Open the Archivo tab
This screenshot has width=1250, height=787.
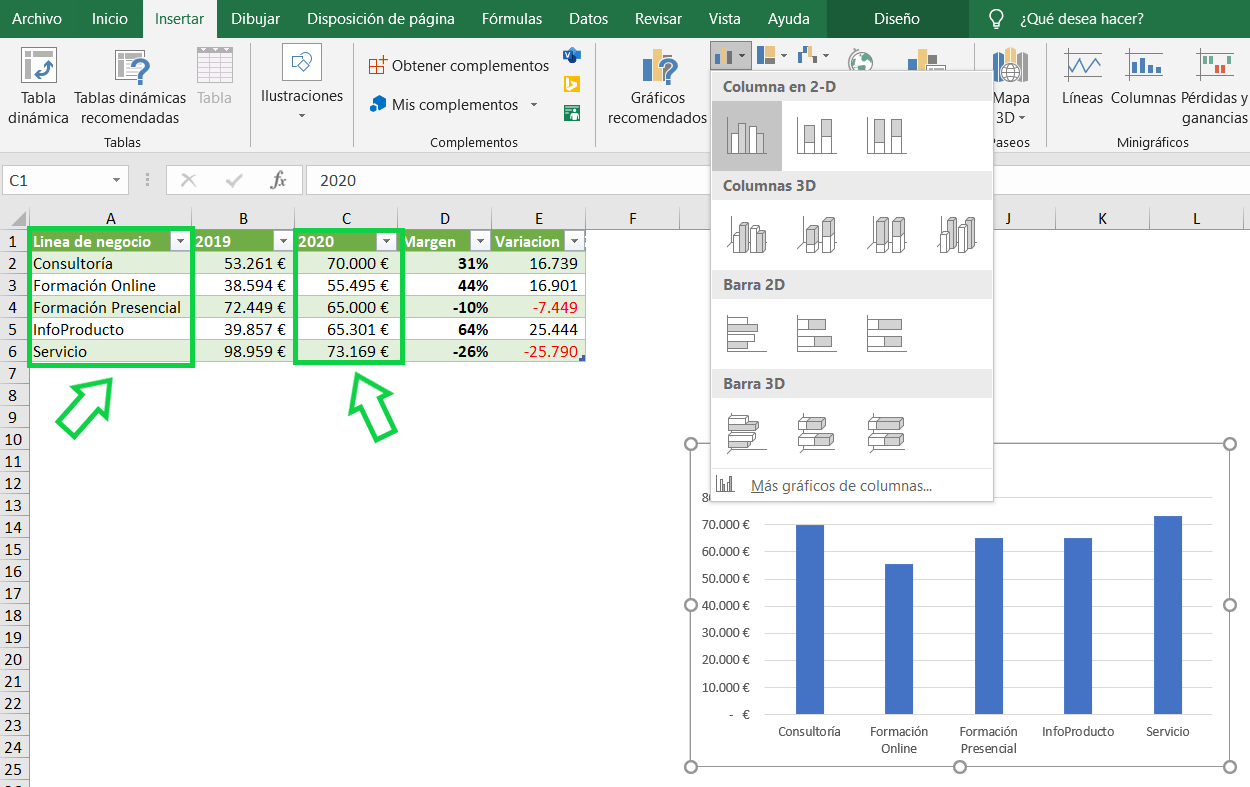point(37,19)
